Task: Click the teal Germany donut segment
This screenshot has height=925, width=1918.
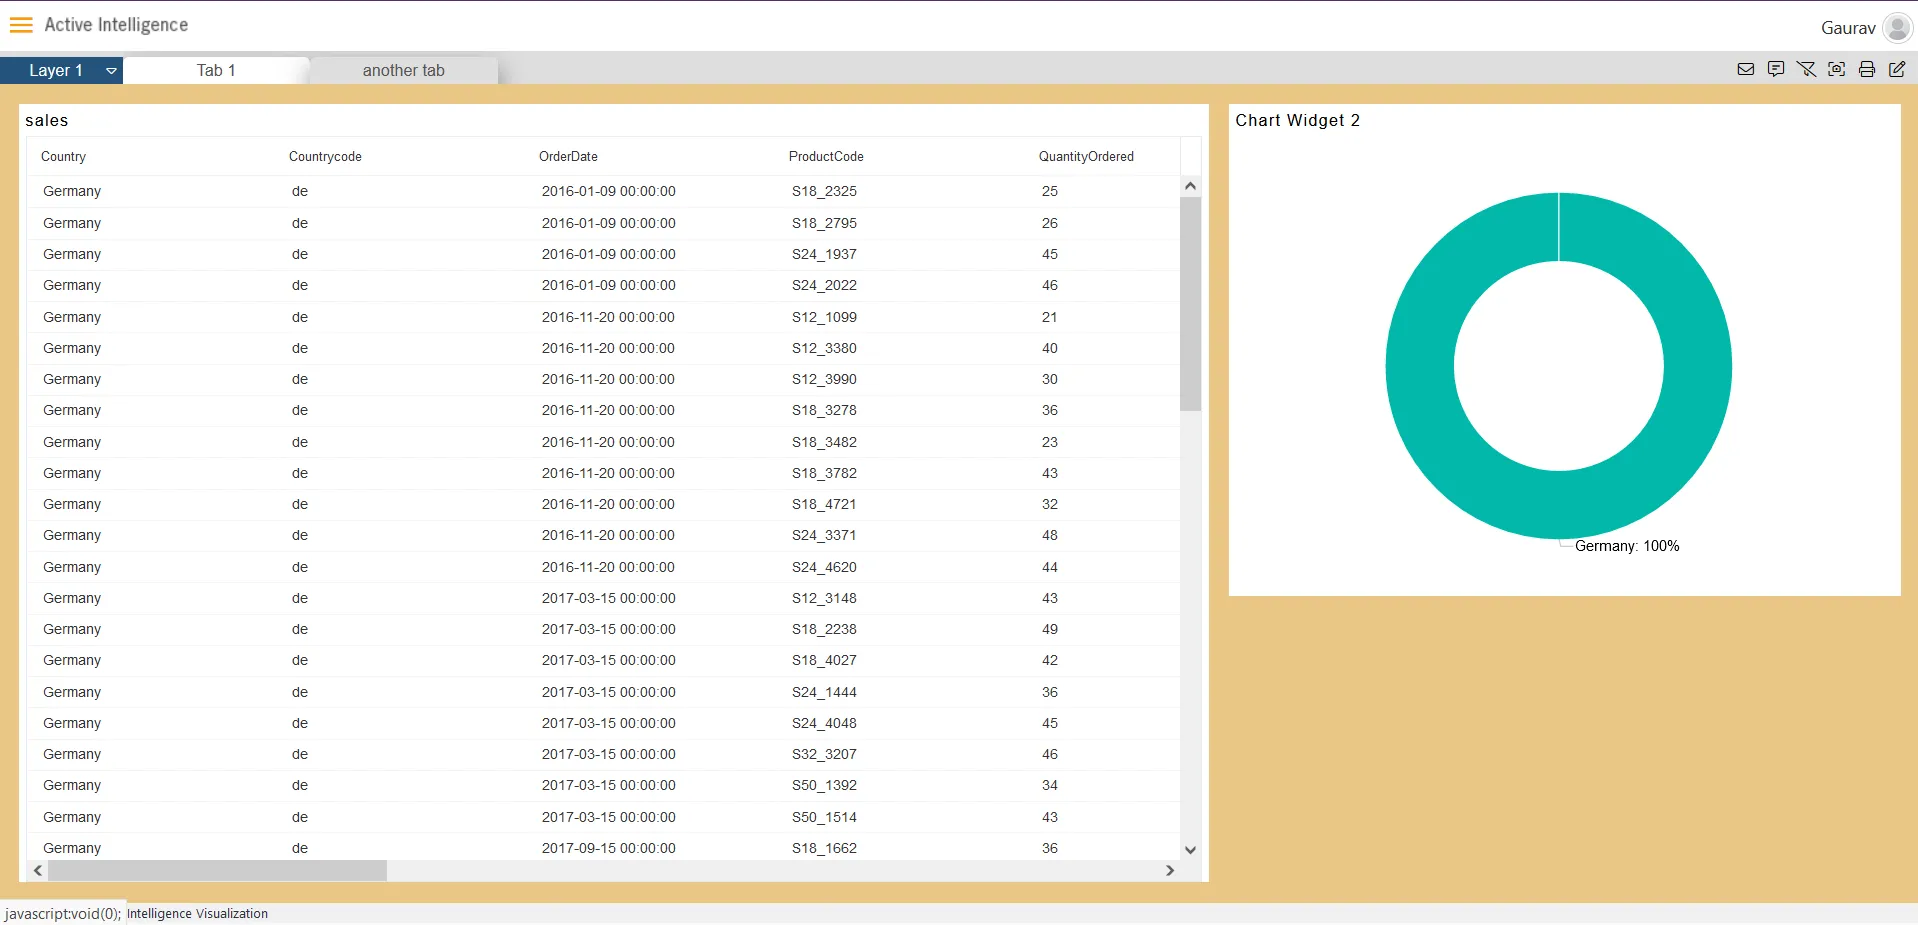Action: tap(1420, 366)
